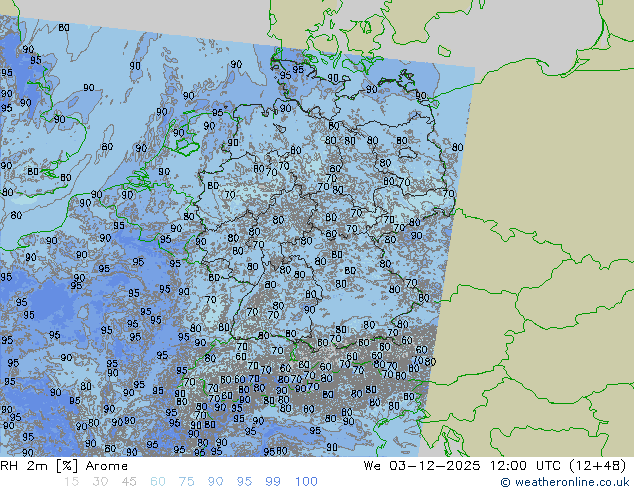Select the "Arome" model name text
Image resolution: width=634 pixels, height=490 pixels.
point(107,466)
